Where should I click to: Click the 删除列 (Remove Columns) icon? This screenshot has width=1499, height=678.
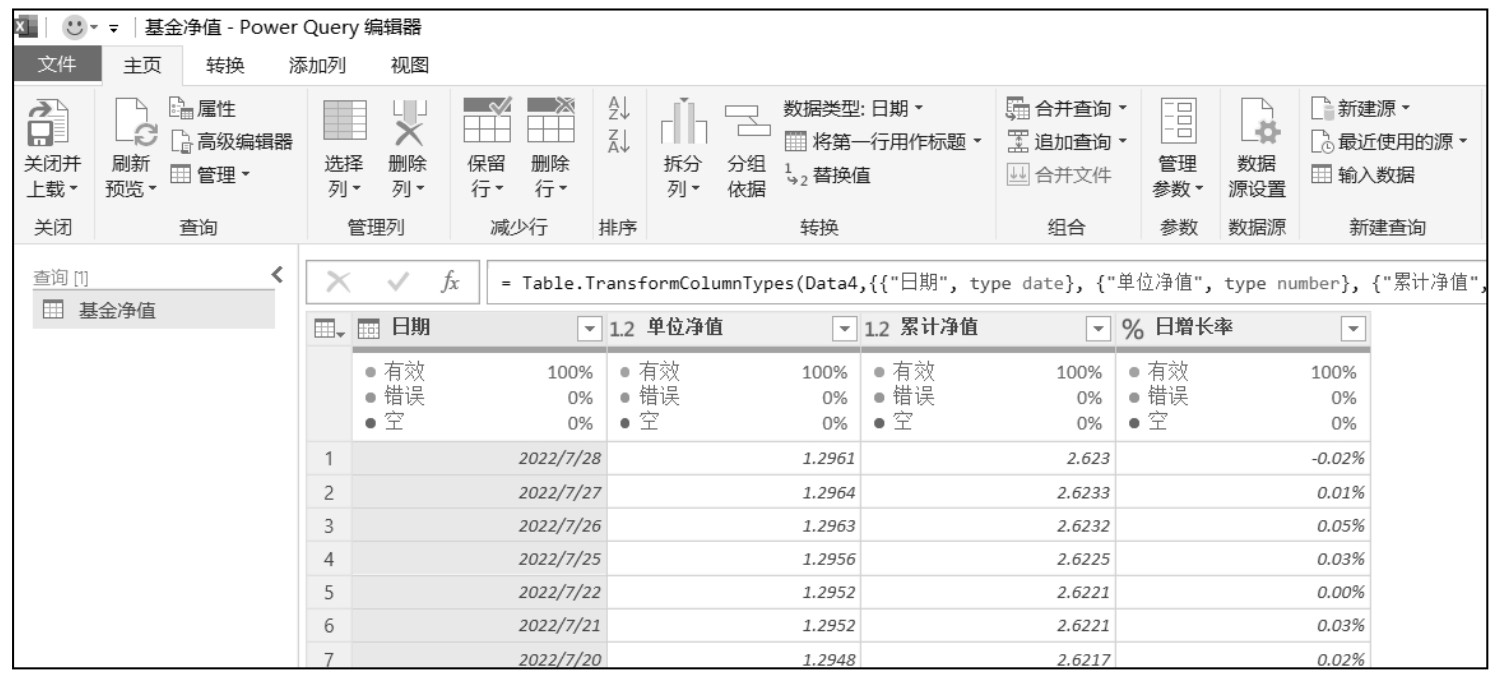(407, 123)
